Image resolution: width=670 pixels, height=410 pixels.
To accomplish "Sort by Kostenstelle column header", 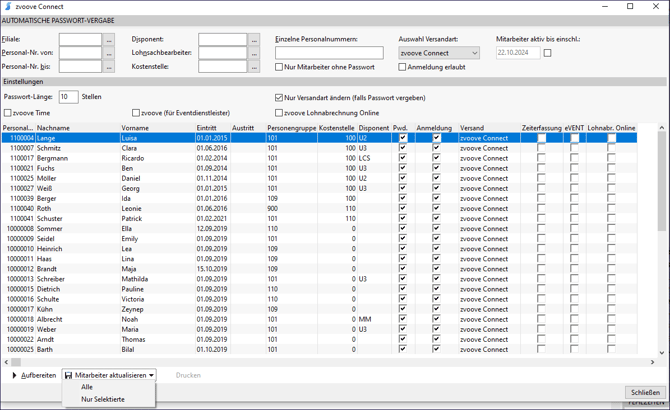I will tap(337, 128).
